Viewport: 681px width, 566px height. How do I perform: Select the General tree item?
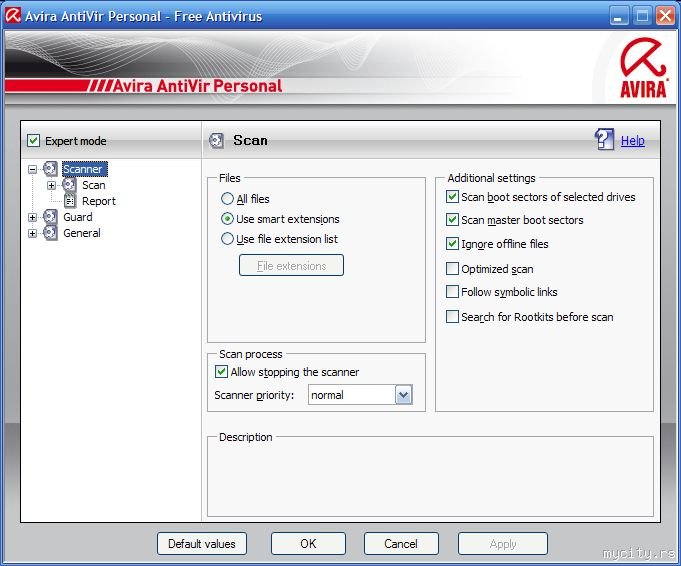click(82, 233)
